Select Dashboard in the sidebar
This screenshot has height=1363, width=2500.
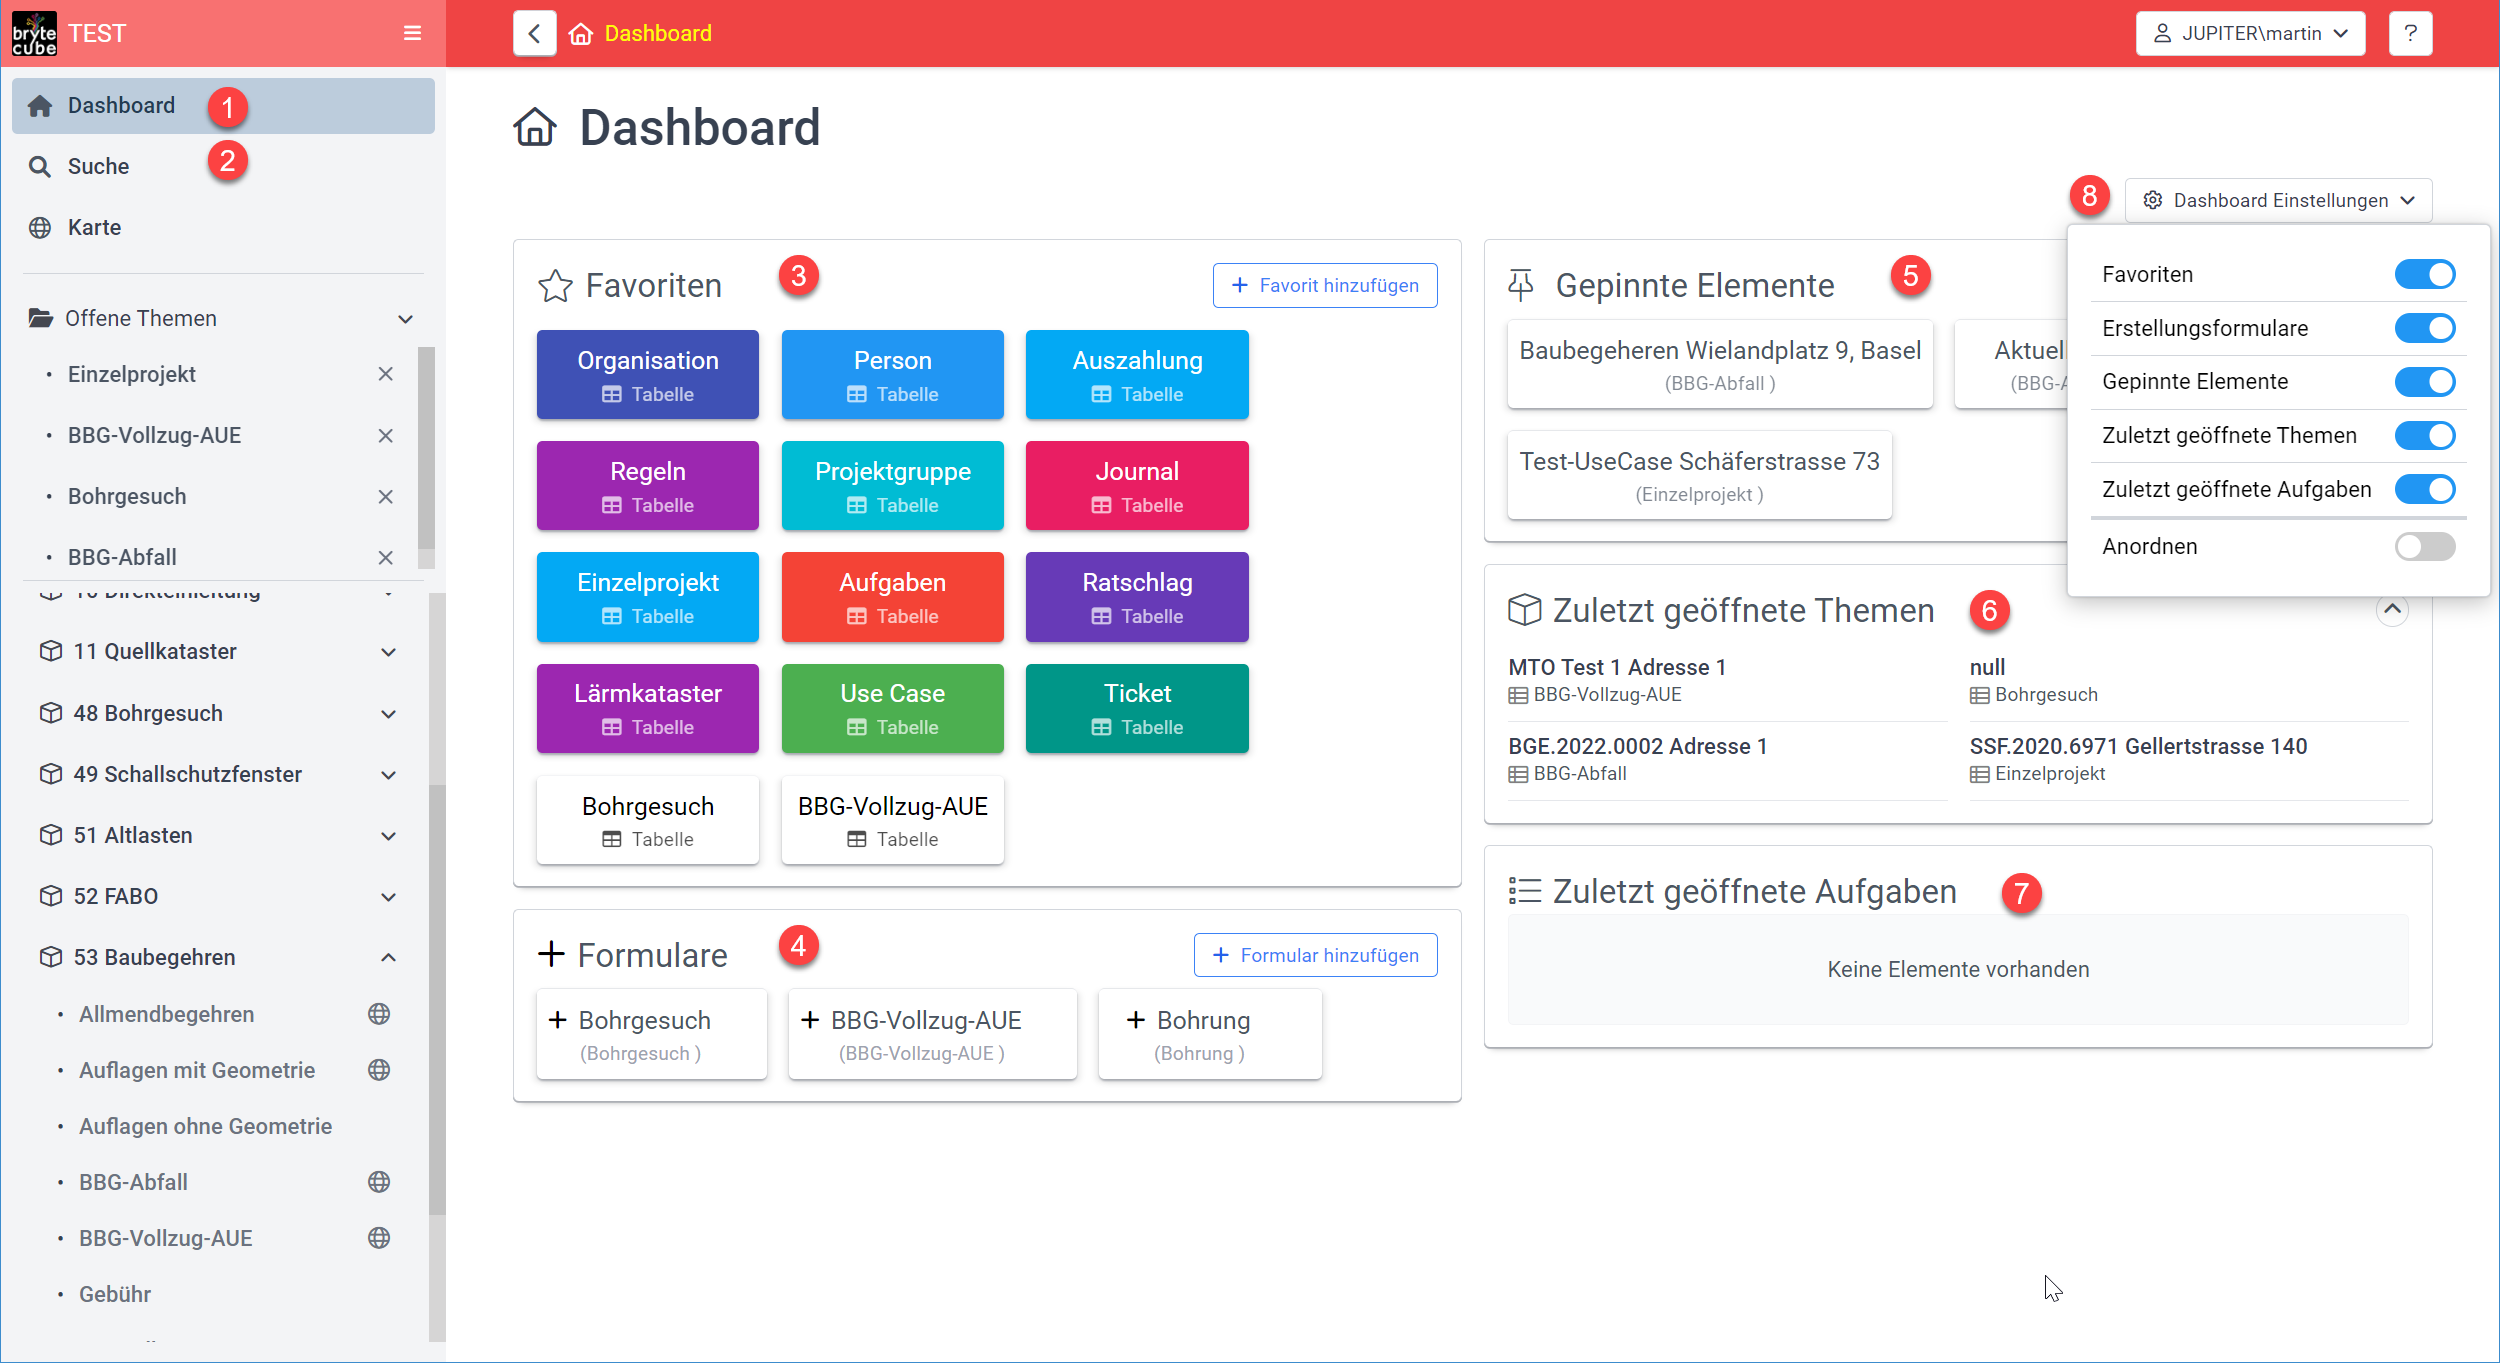click(x=223, y=106)
